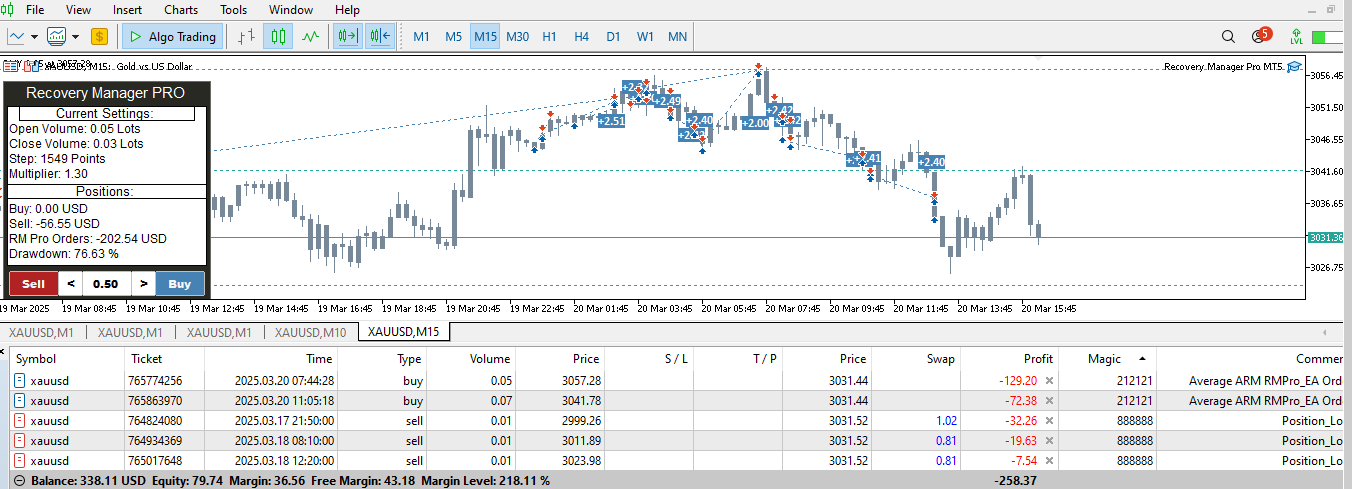
Task: Open the indicators dropdown arrow
Action: pyautogui.click(x=76, y=37)
